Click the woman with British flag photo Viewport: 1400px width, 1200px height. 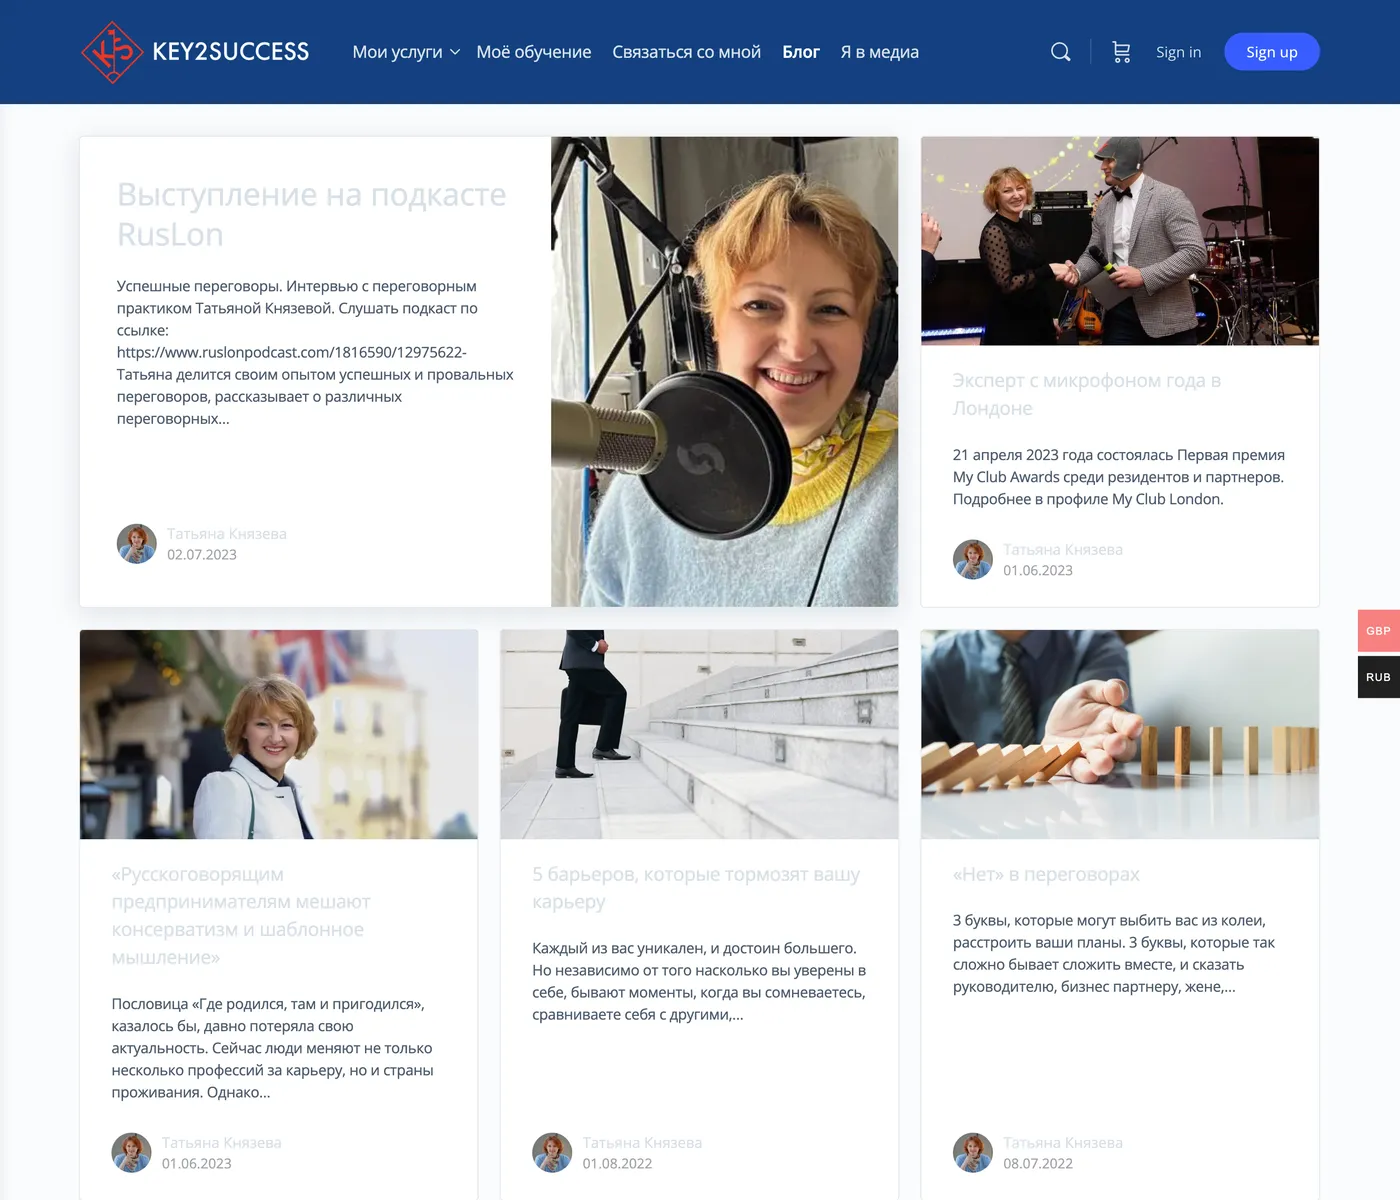[x=279, y=734]
